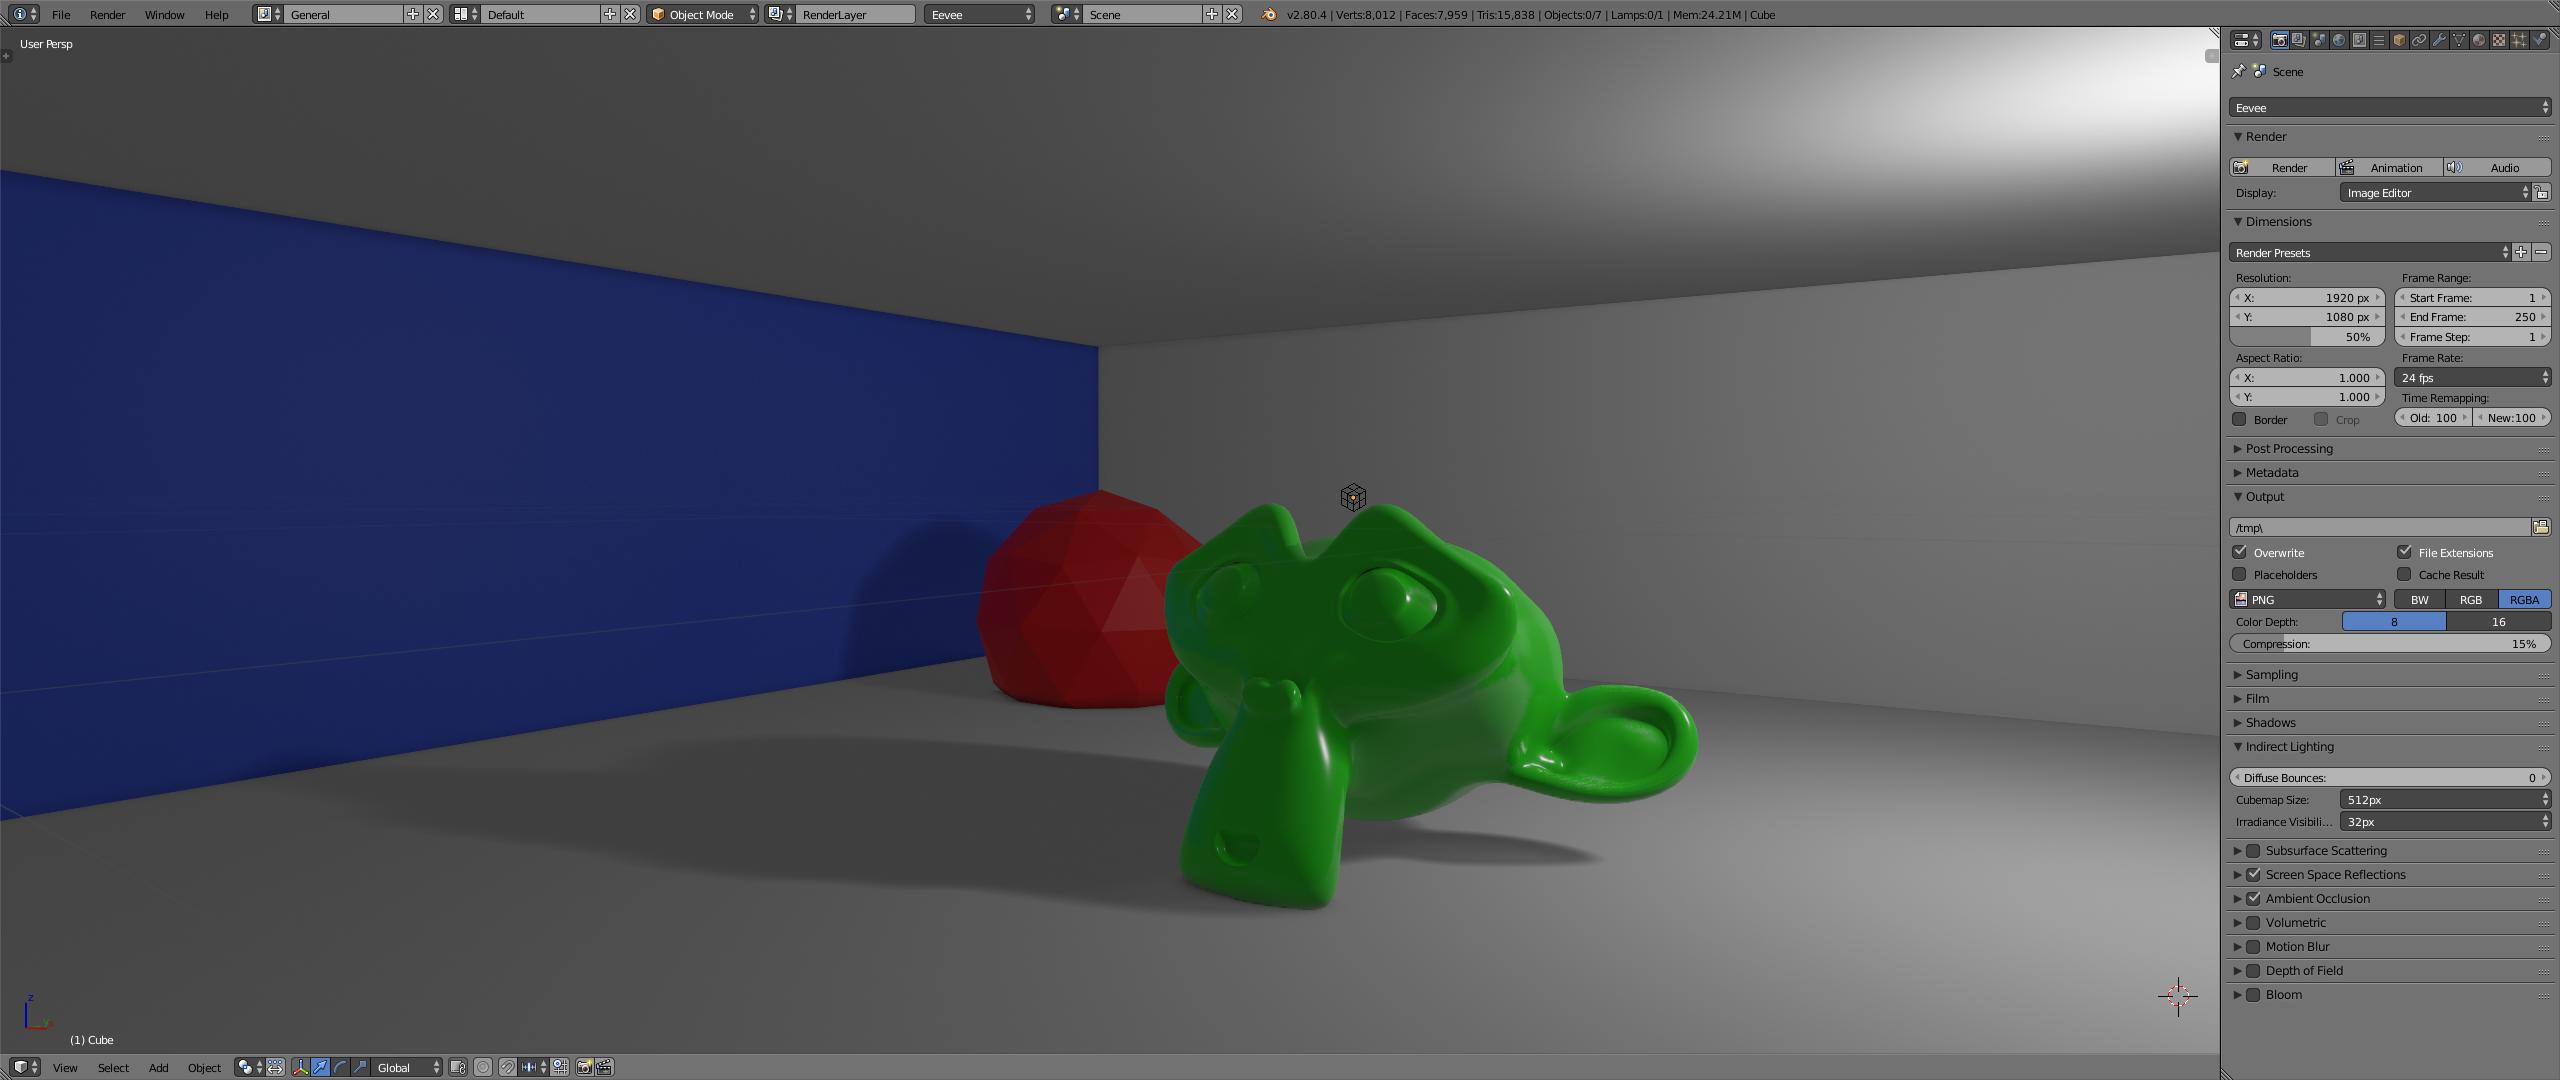Viewport: 2560px width, 1080px height.
Task: Open the Display Image Editor dropdown
Action: click(x=2435, y=192)
